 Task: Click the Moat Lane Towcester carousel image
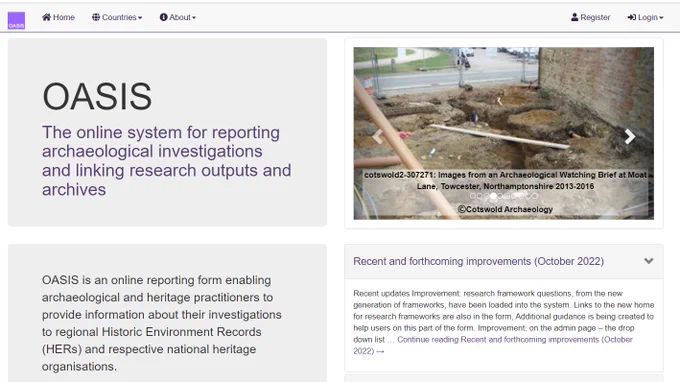(x=503, y=108)
